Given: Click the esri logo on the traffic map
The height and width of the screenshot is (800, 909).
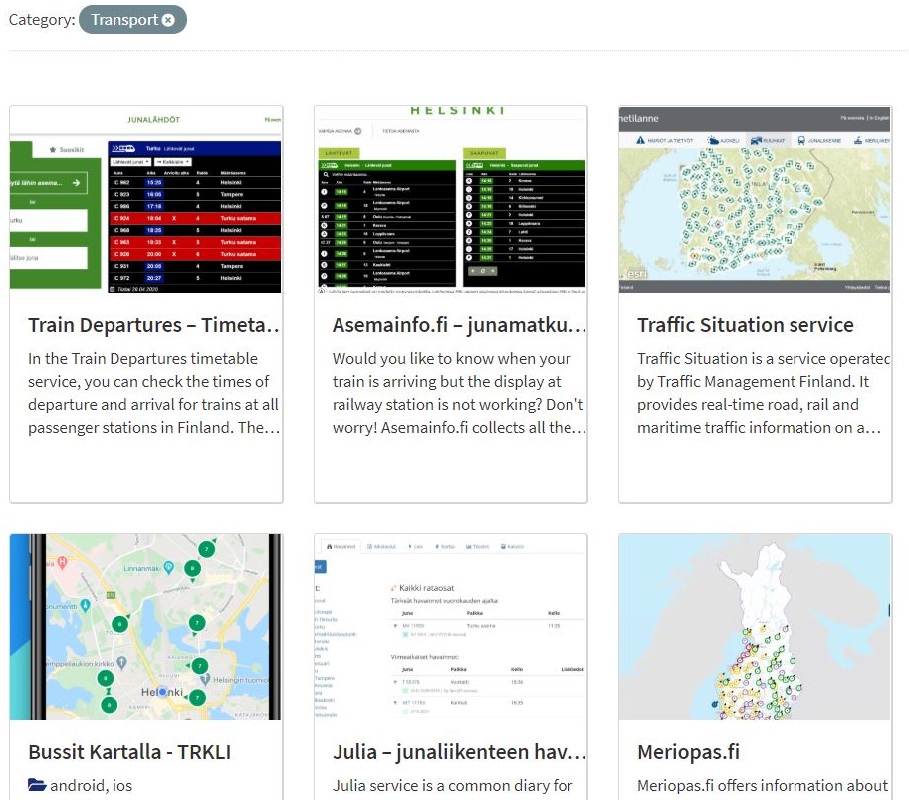Looking at the screenshot, I should point(635,273).
